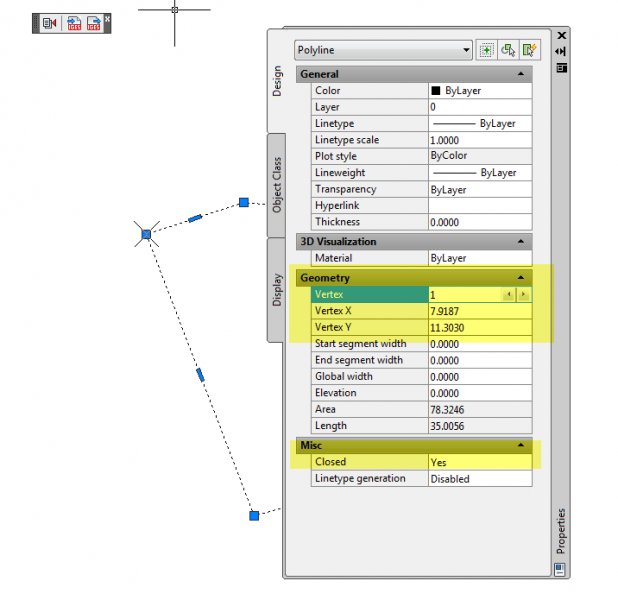Click the Transparency ByLayer value
The width and height of the screenshot is (618, 600).
point(480,189)
